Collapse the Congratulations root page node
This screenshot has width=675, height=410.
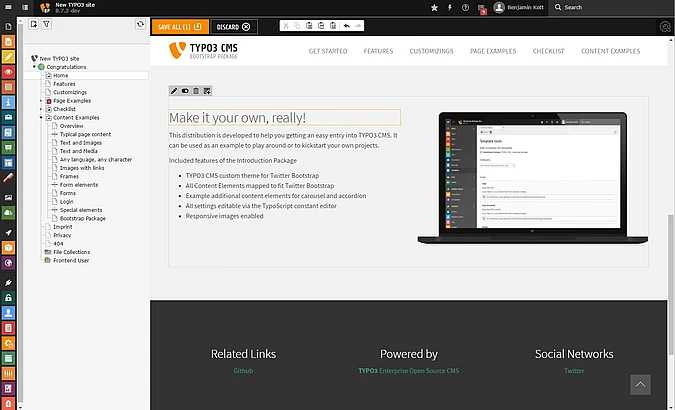click(33, 67)
